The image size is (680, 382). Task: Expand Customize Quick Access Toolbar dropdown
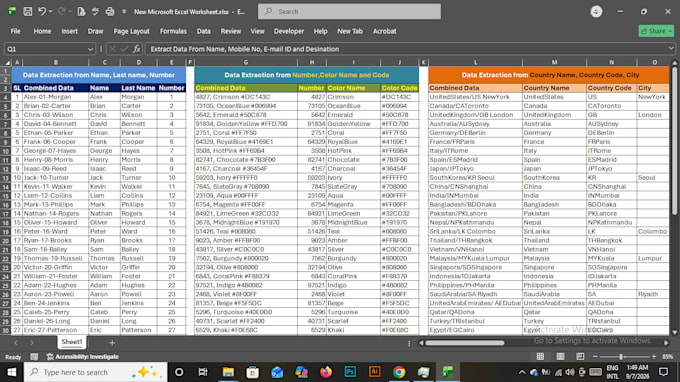pyautogui.click(x=124, y=12)
